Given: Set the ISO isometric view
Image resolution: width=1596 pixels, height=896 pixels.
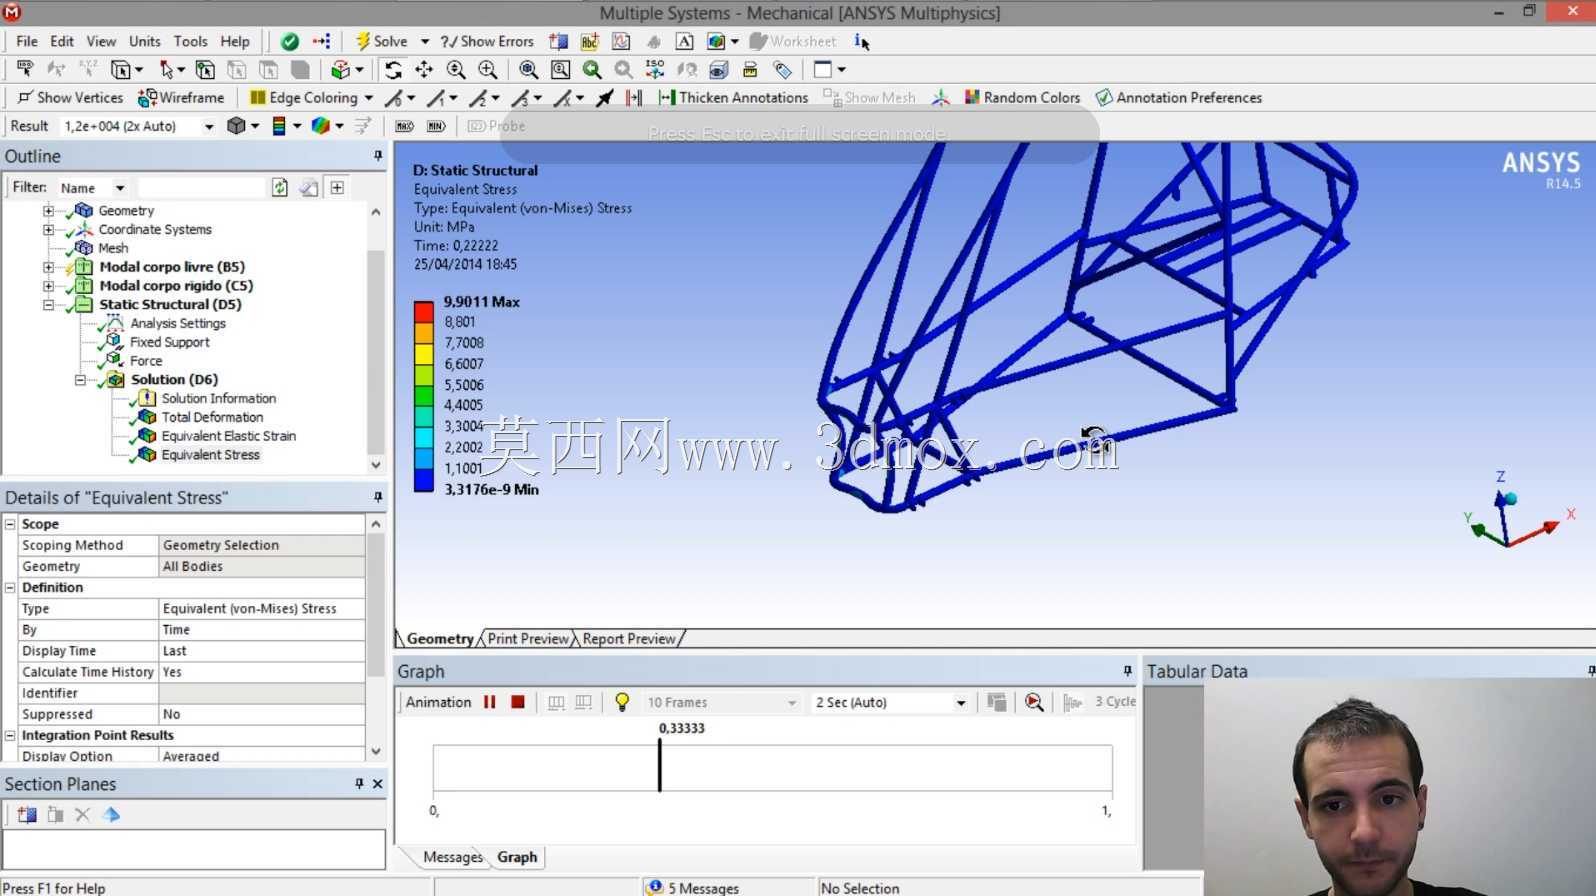Looking at the screenshot, I should click(655, 70).
